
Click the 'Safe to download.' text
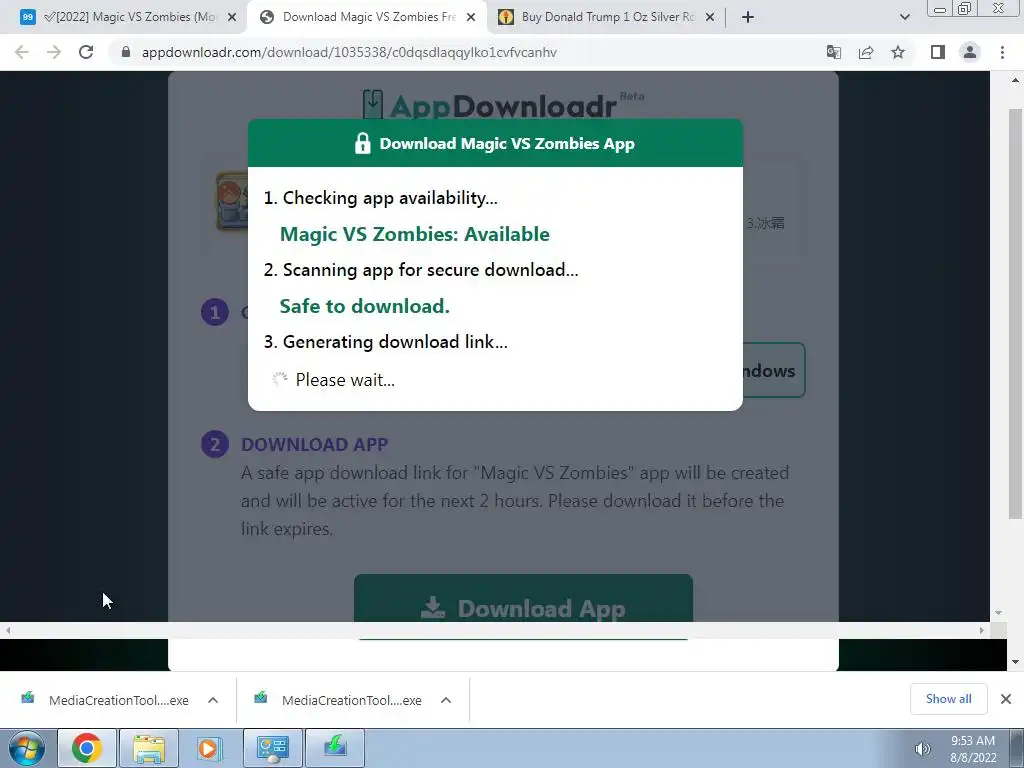364,306
